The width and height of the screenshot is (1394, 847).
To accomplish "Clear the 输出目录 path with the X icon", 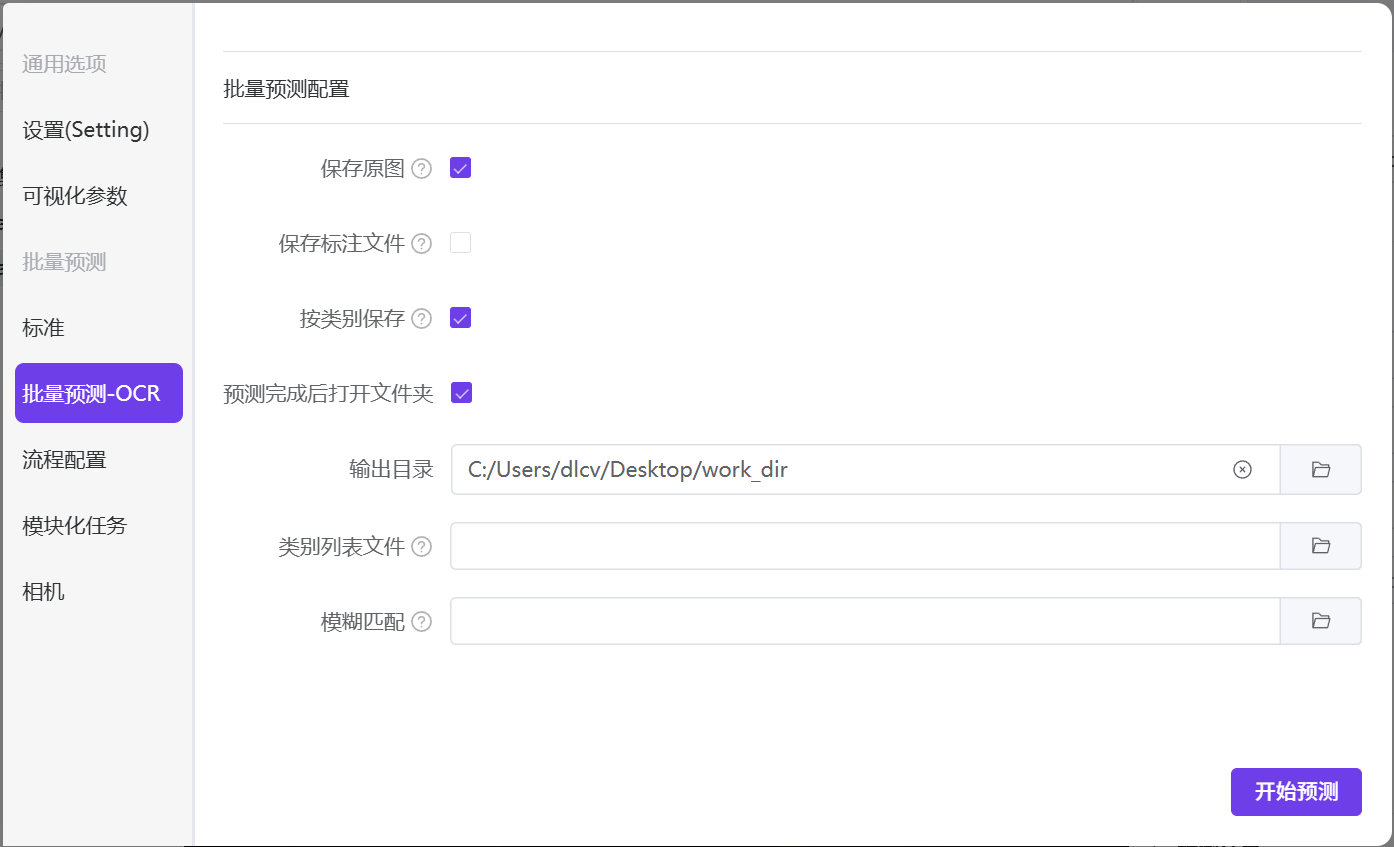I will coord(1242,470).
